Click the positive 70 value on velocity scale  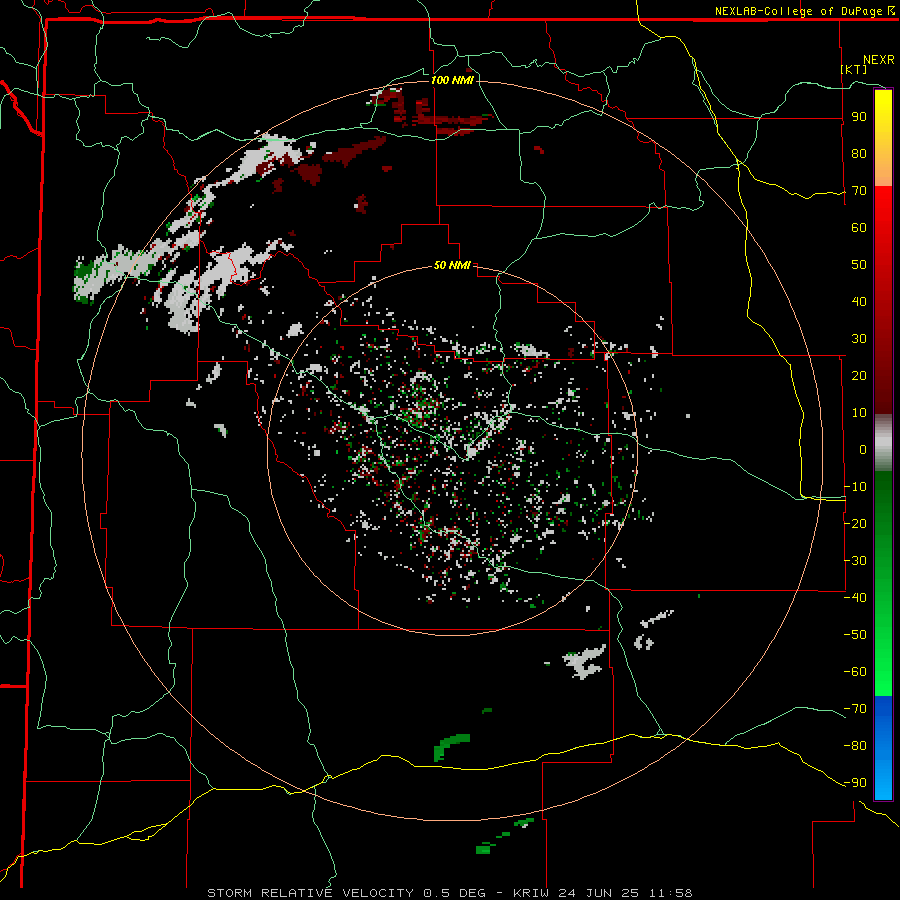click(x=859, y=191)
